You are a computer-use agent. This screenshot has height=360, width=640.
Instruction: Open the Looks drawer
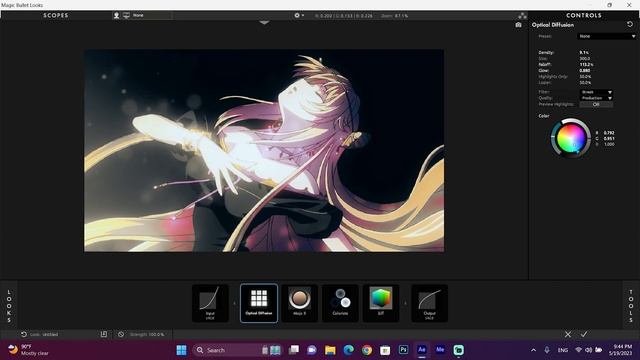[x=9, y=306]
